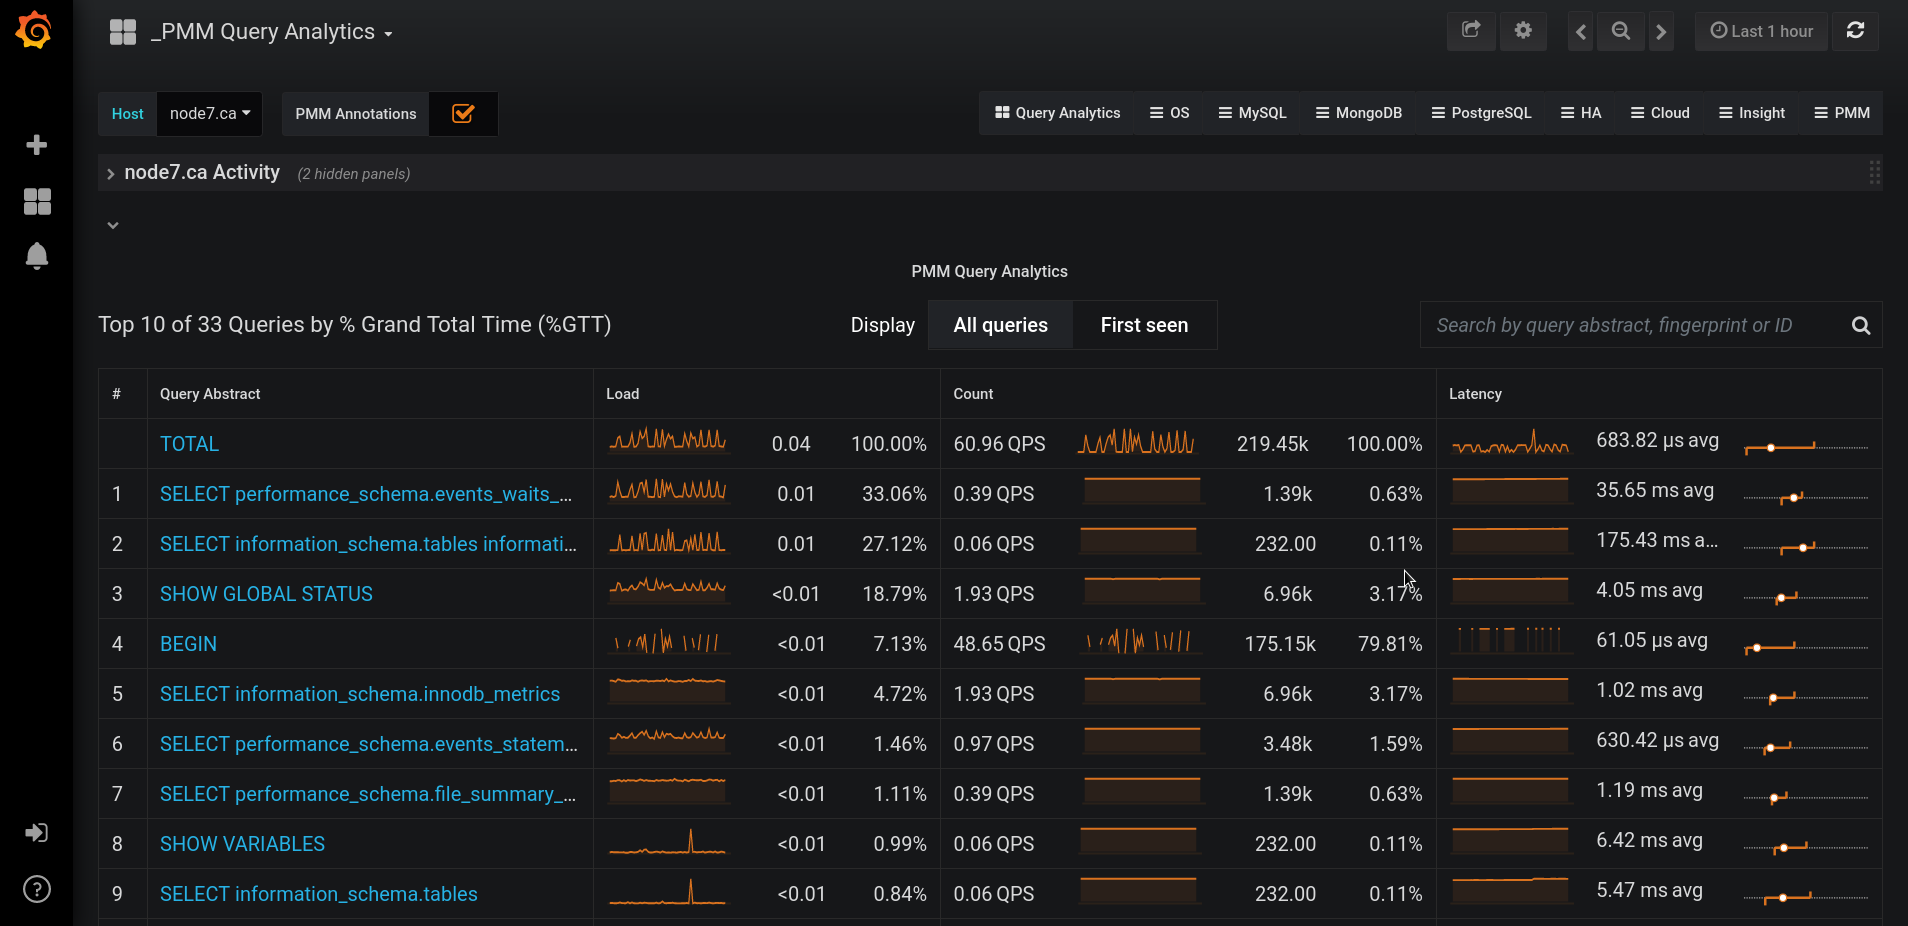Refresh the dashboard with refresh icon
The width and height of the screenshot is (1908, 926).
click(x=1855, y=31)
